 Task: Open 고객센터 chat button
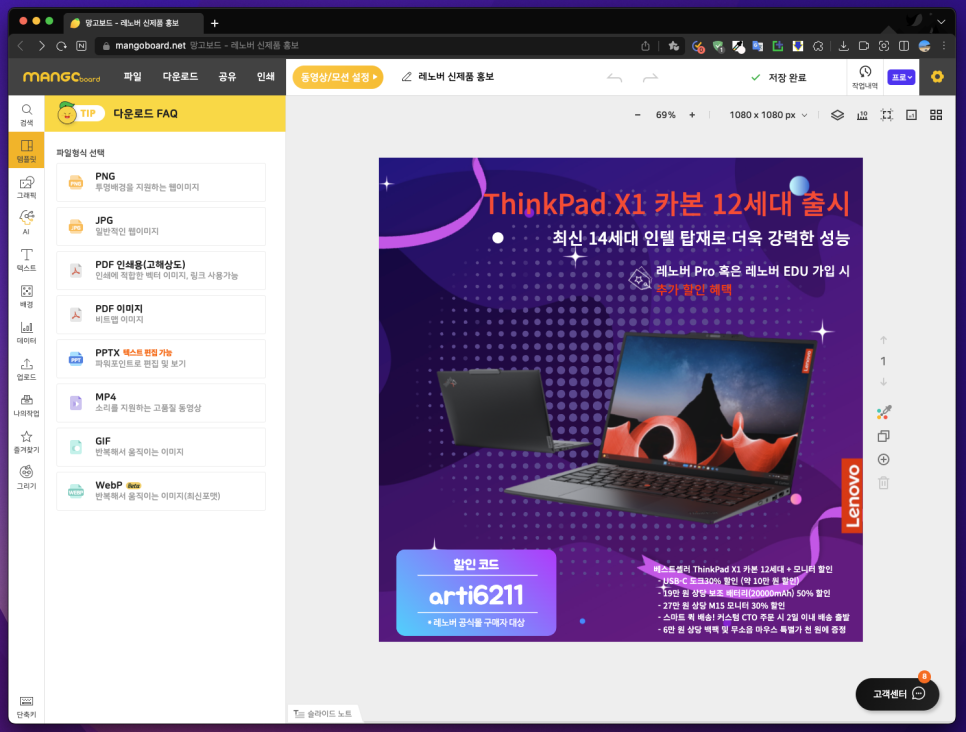(898, 694)
